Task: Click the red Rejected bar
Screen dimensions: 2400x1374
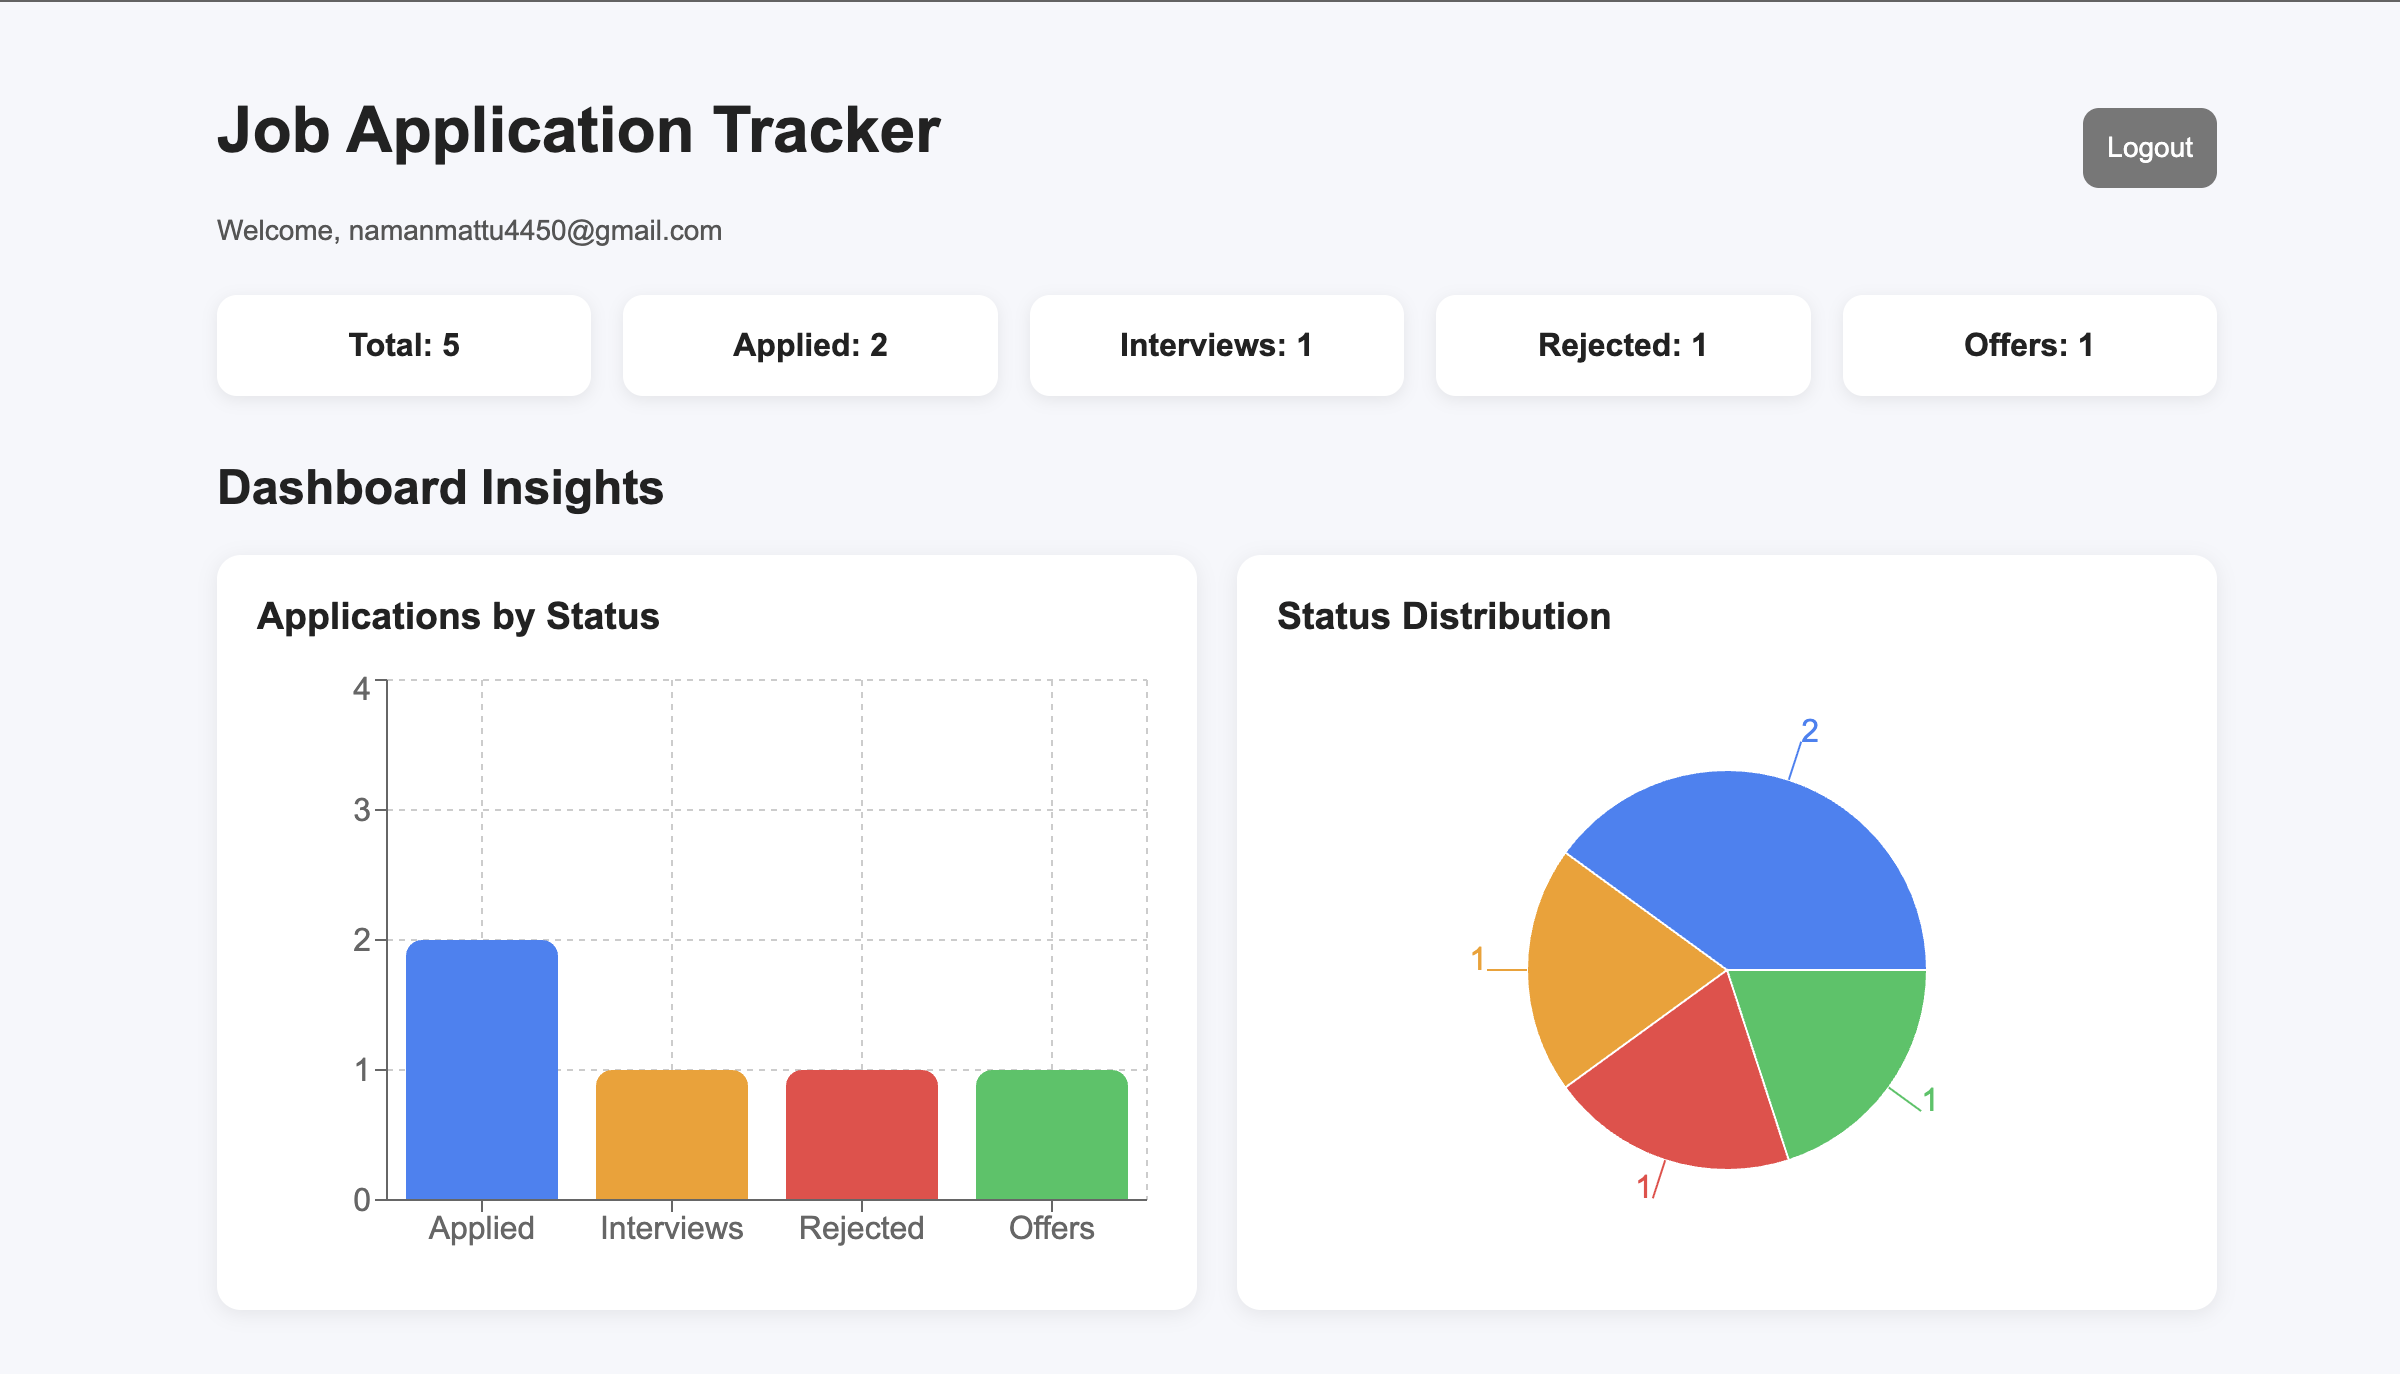Action: tap(862, 1134)
